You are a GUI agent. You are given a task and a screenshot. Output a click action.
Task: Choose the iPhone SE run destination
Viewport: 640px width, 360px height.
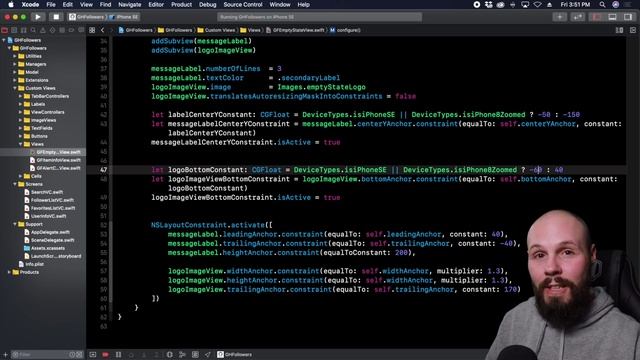(x=124, y=17)
